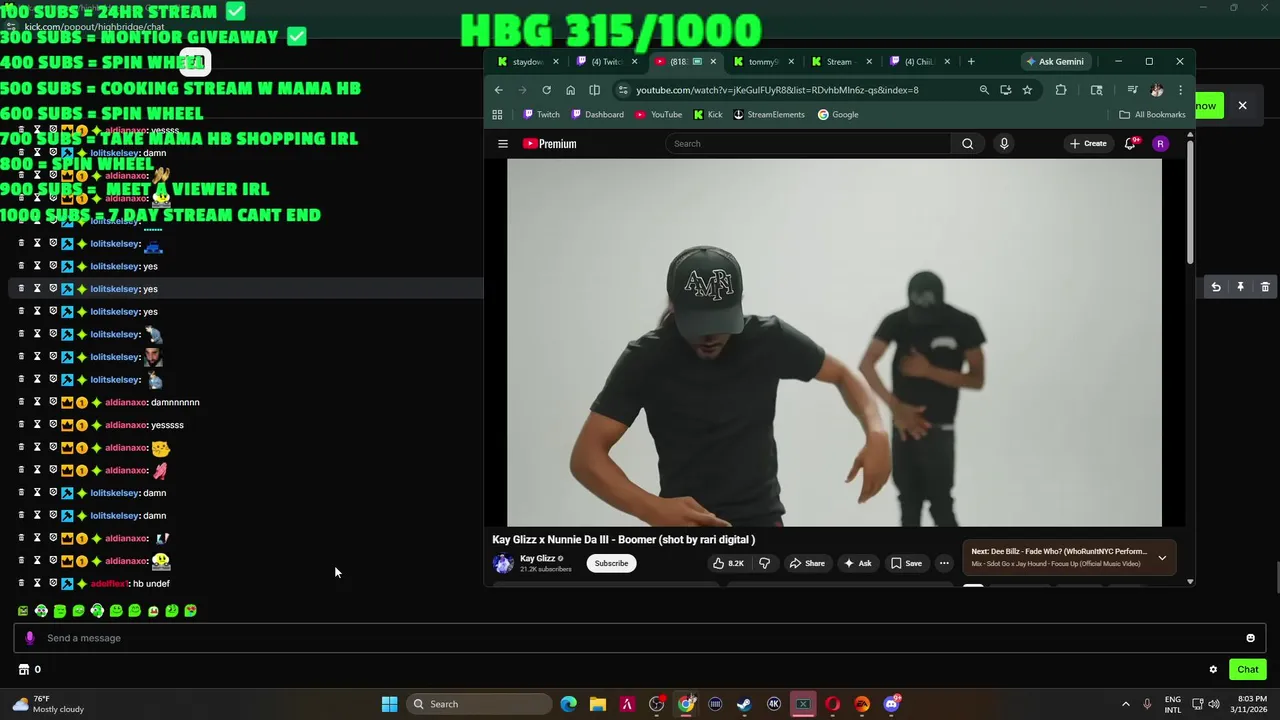This screenshot has width=1280, height=720.
Task: Delete highlighted message via right trash icon
Action: pyautogui.click(x=1265, y=287)
